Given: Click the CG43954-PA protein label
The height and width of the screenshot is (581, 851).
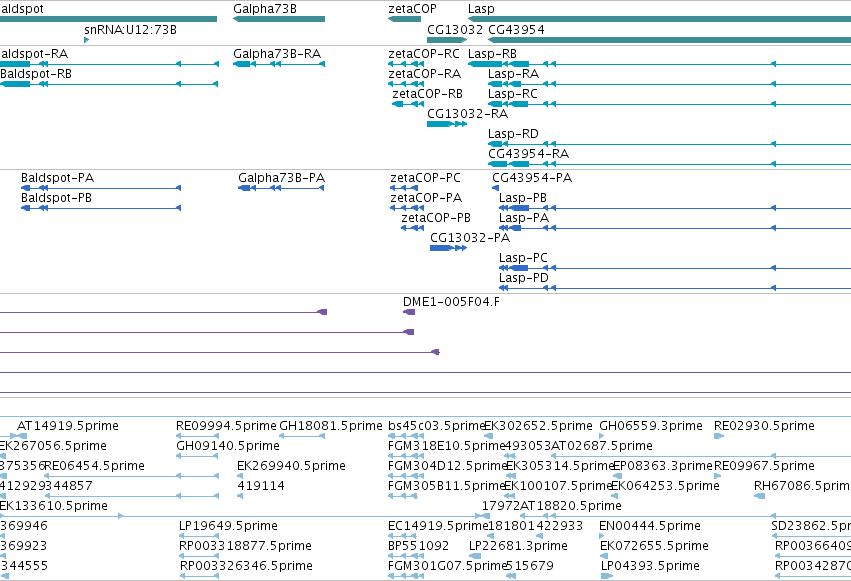Looking at the screenshot, I should 532,178.
